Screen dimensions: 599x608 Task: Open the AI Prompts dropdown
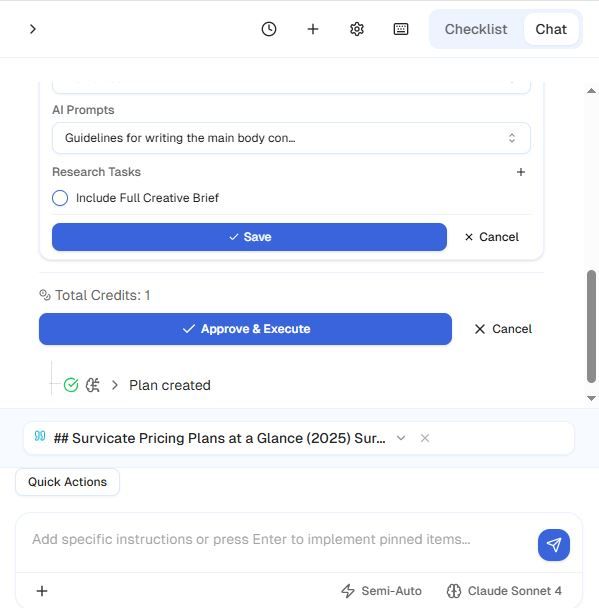click(x=291, y=138)
